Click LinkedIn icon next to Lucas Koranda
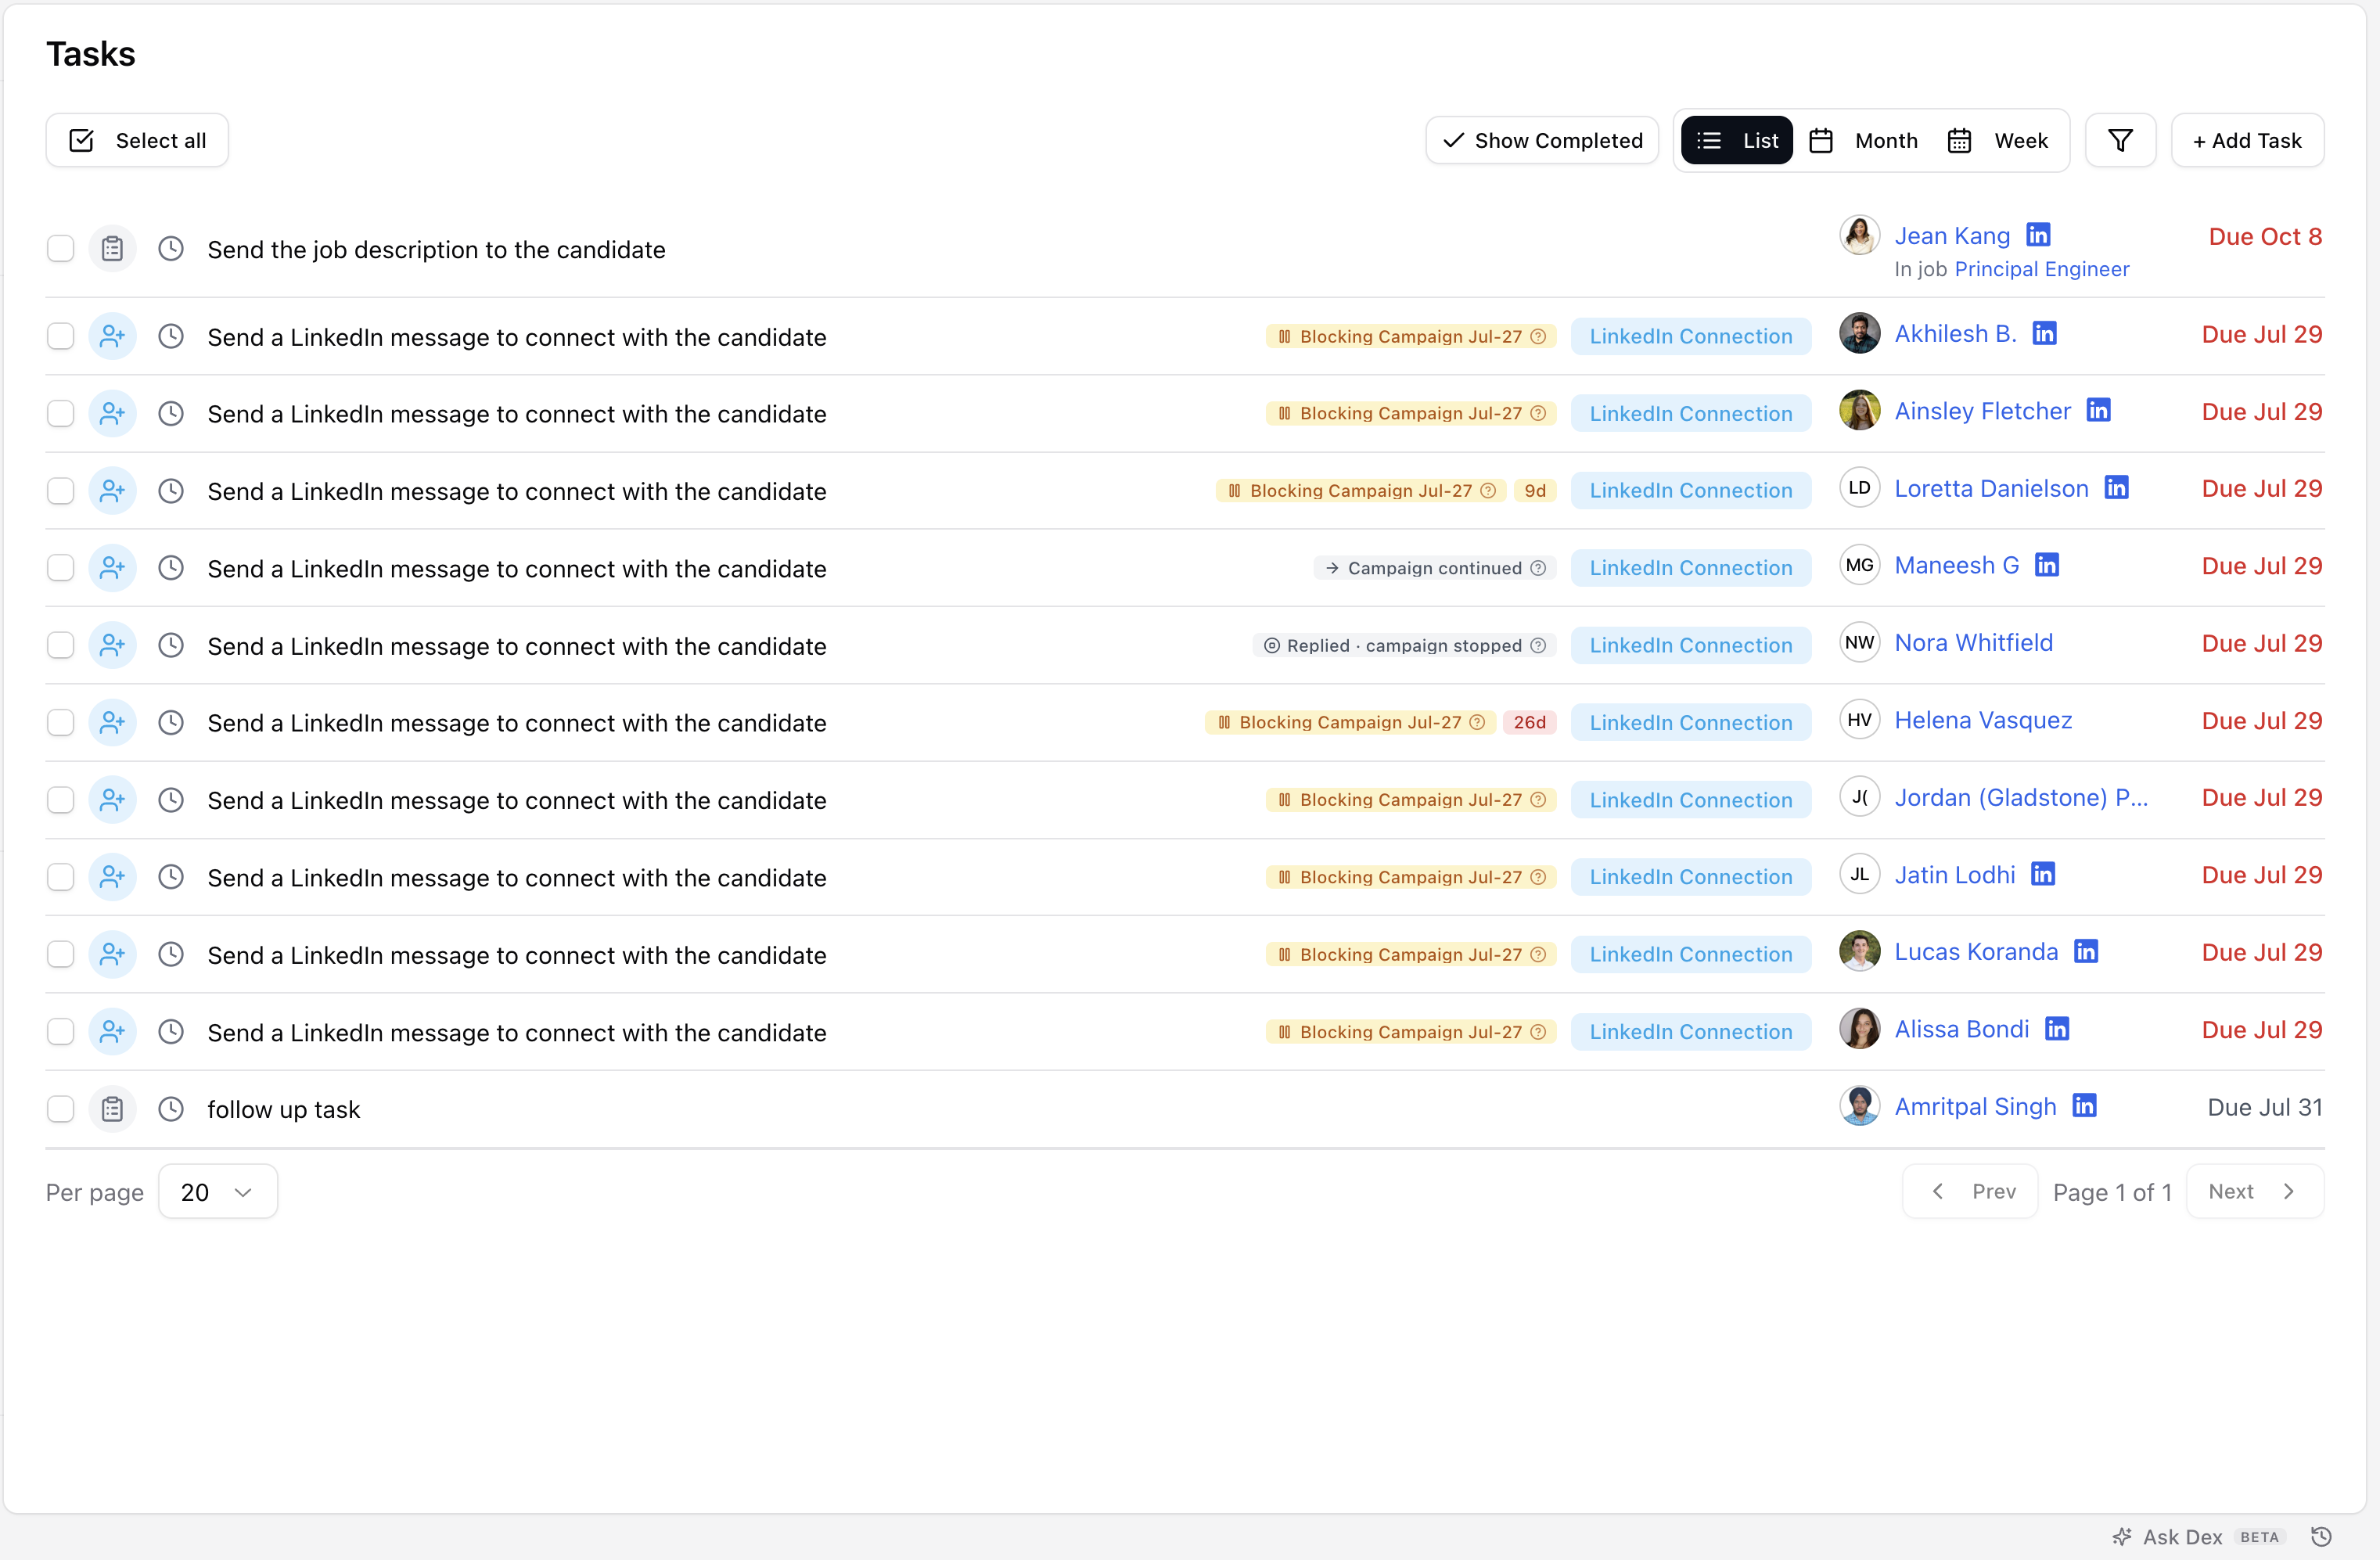This screenshot has height=1560, width=2380. click(x=2086, y=951)
